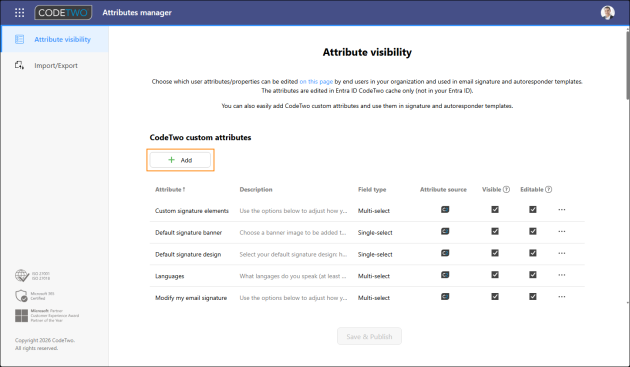Click the Editable column help icon

(x=548, y=189)
